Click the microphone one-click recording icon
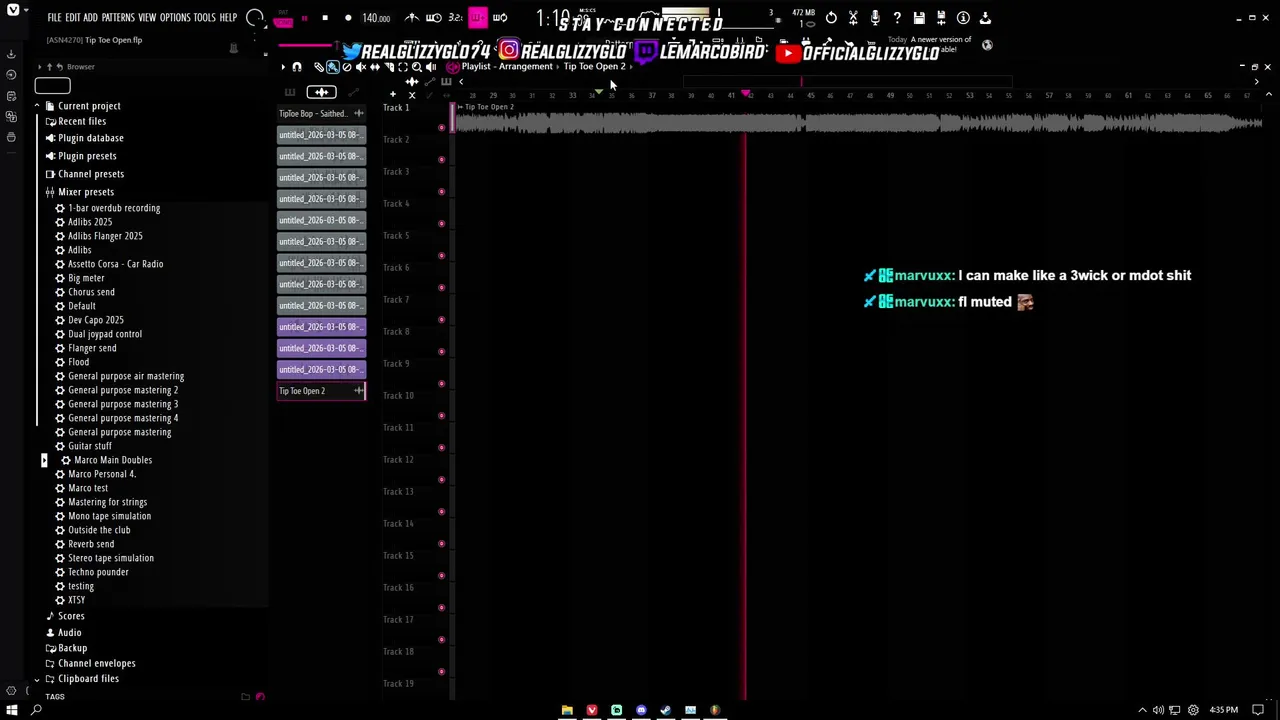Screen dimensions: 1280x720 click(875, 18)
